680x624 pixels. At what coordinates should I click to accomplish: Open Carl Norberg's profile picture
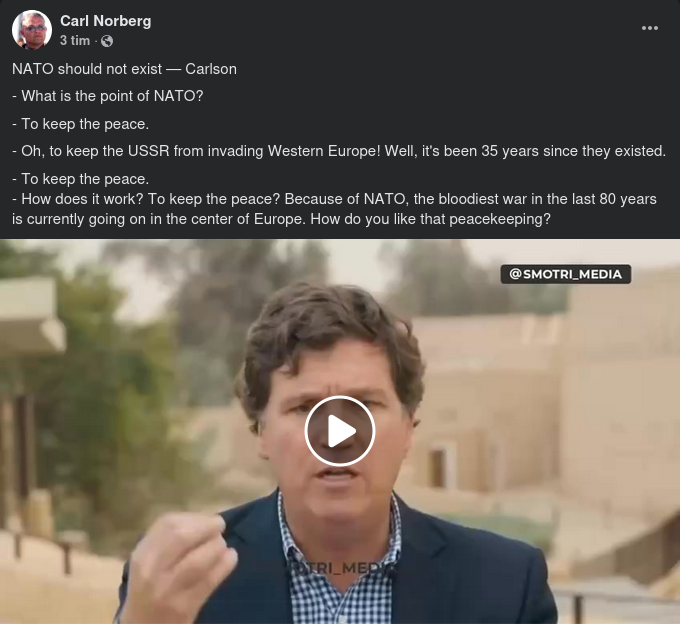tap(32, 29)
